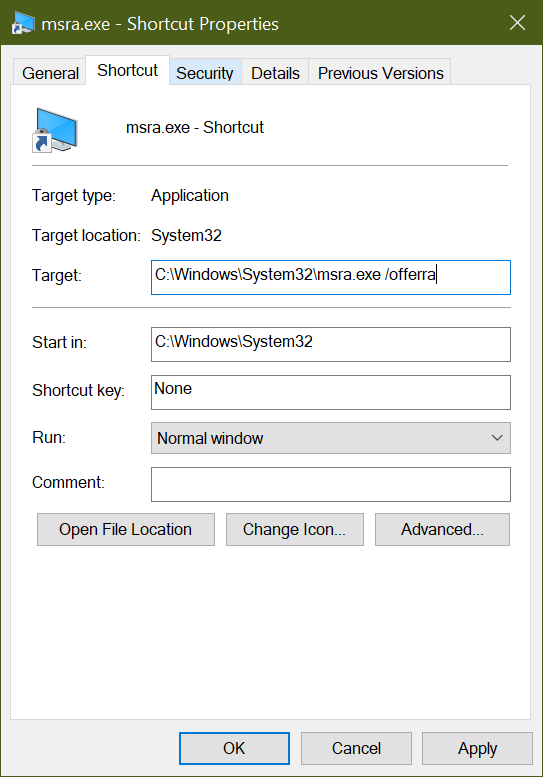Focus the Start in field
The height and width of the screenshot is (777, 543).
click(x=330, y=344)
